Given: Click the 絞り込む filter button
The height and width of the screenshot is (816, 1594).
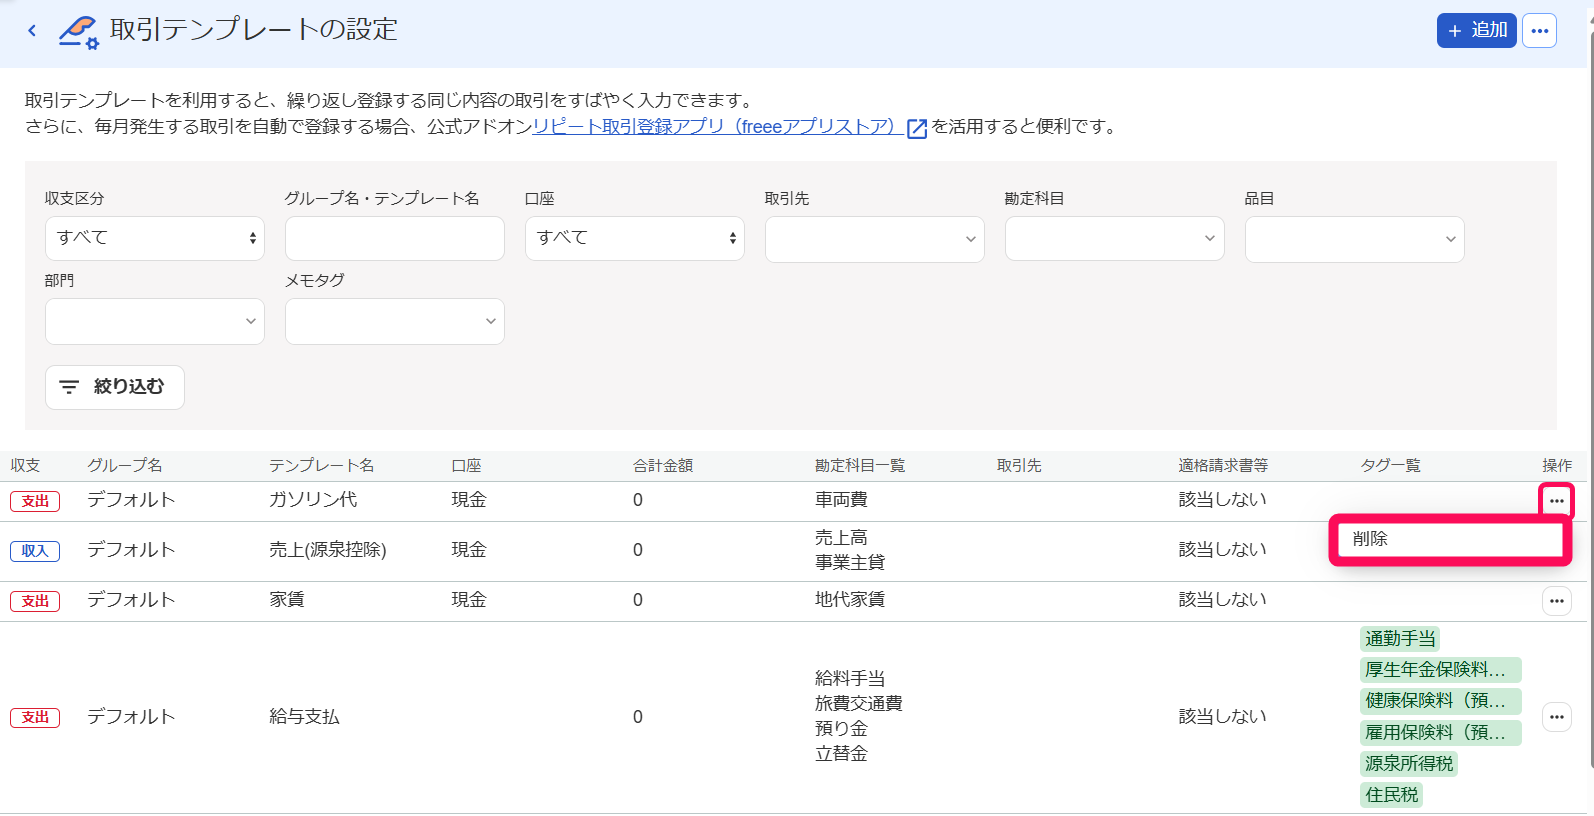Looking at the screenshot, I should [x=115, y=387].
